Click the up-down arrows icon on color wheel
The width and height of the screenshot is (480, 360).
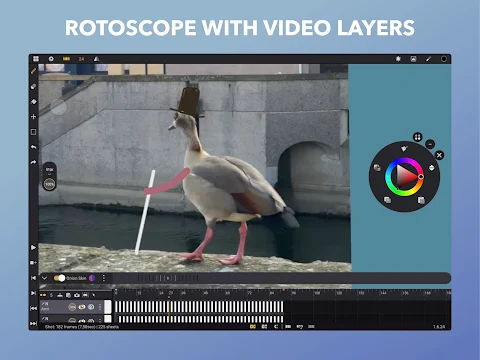point(432,168)
